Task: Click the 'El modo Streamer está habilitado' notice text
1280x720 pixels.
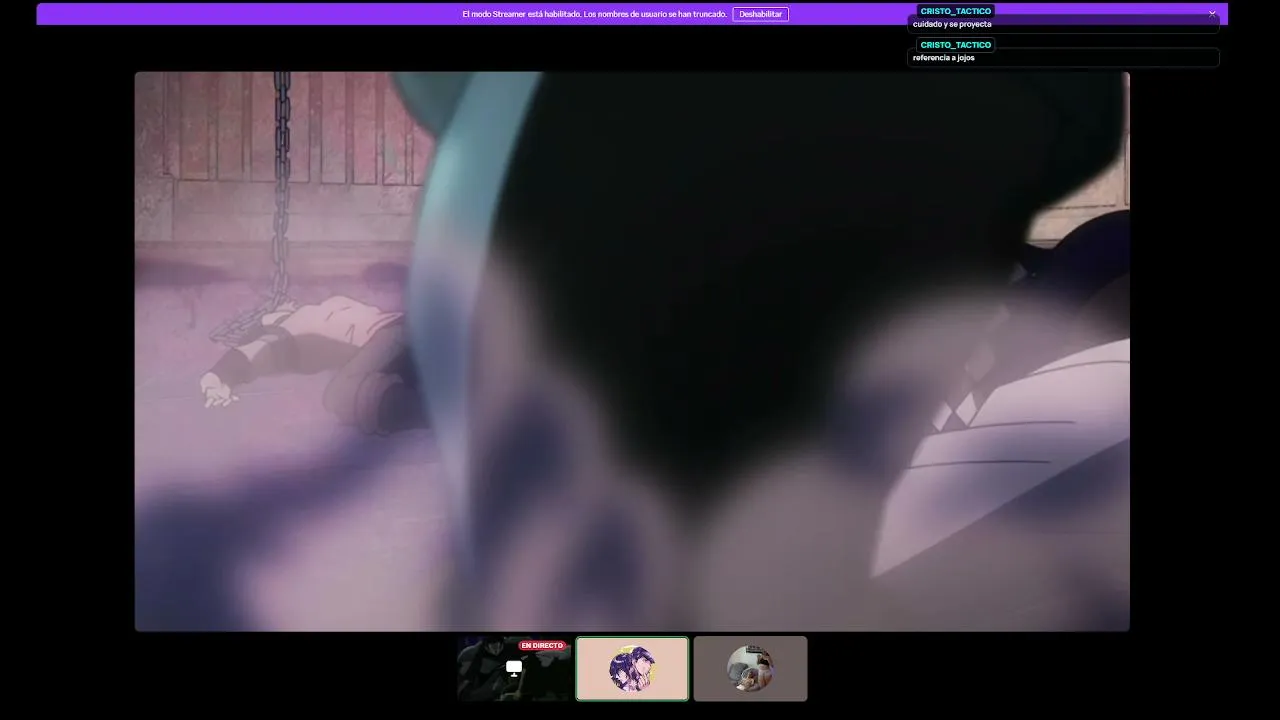Action: (x=594, y=14)
